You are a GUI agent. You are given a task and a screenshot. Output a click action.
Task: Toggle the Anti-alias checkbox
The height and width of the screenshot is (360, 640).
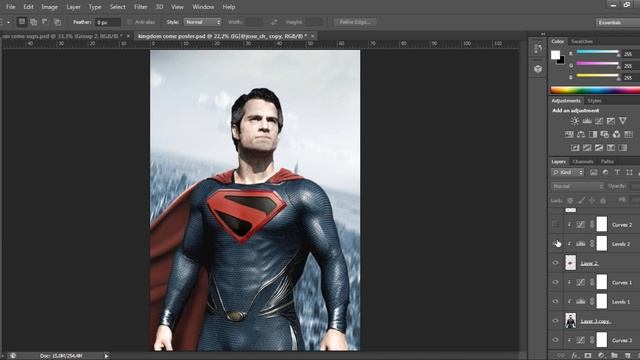pyautogui.click(x=129, y=22)
